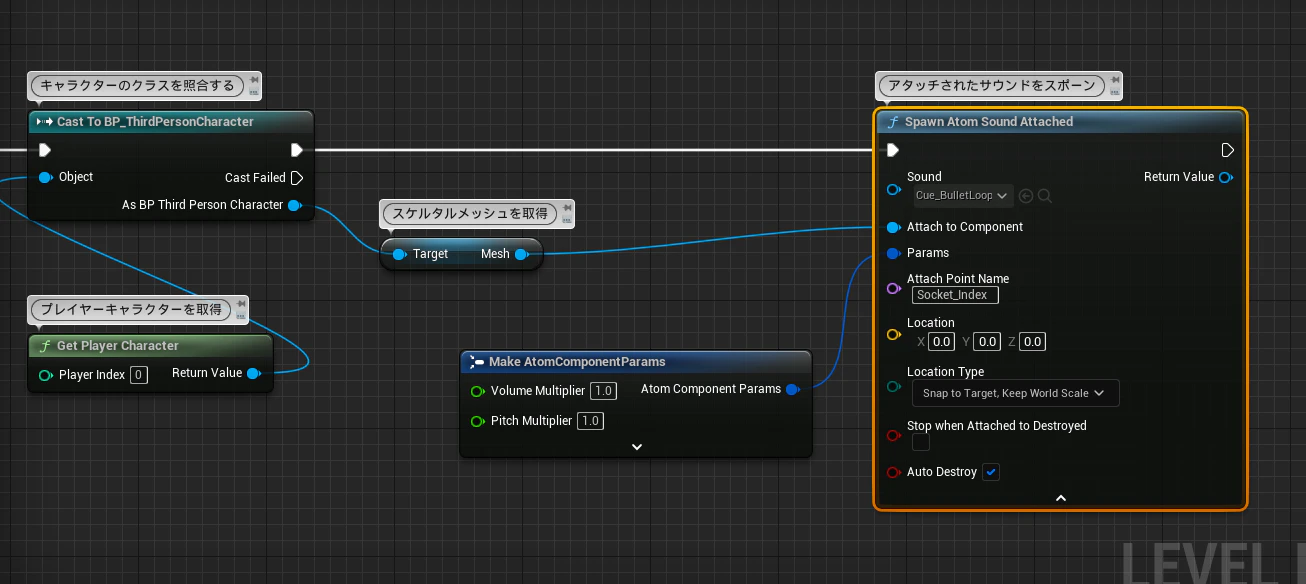The height and width of the screenshot is (584, 1306).
Task: Click the Player Index value field
Action: 139,375
